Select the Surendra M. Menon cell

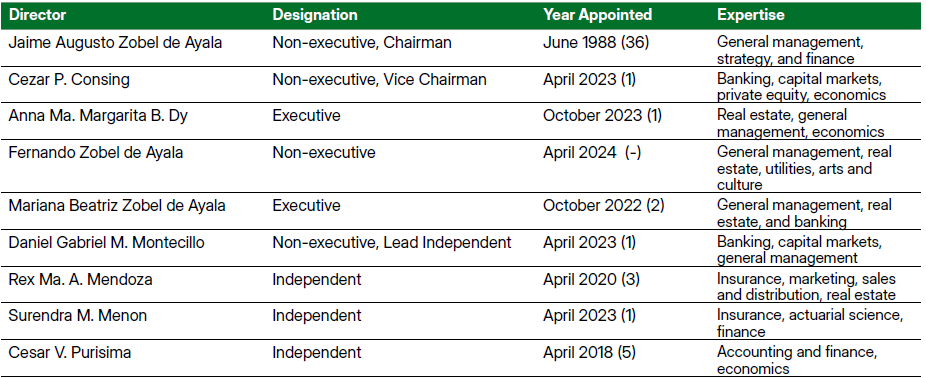(x=77, y=316)
